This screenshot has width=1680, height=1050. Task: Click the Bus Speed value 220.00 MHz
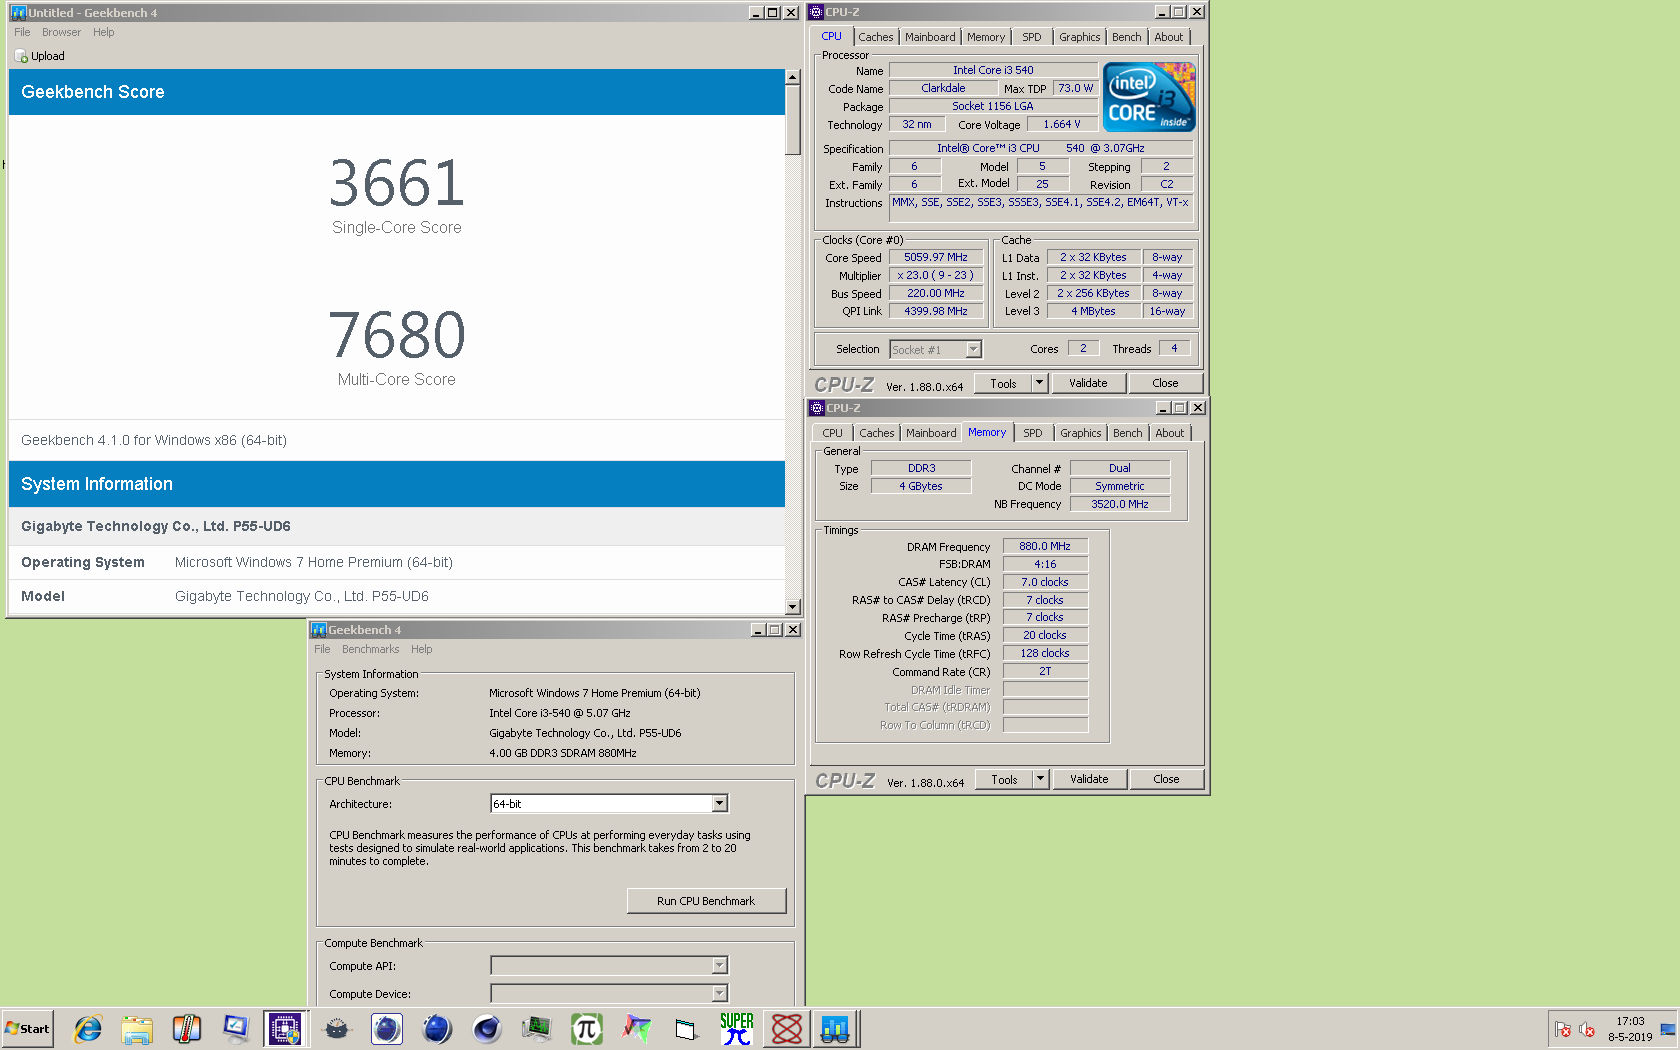click(936, 293)
